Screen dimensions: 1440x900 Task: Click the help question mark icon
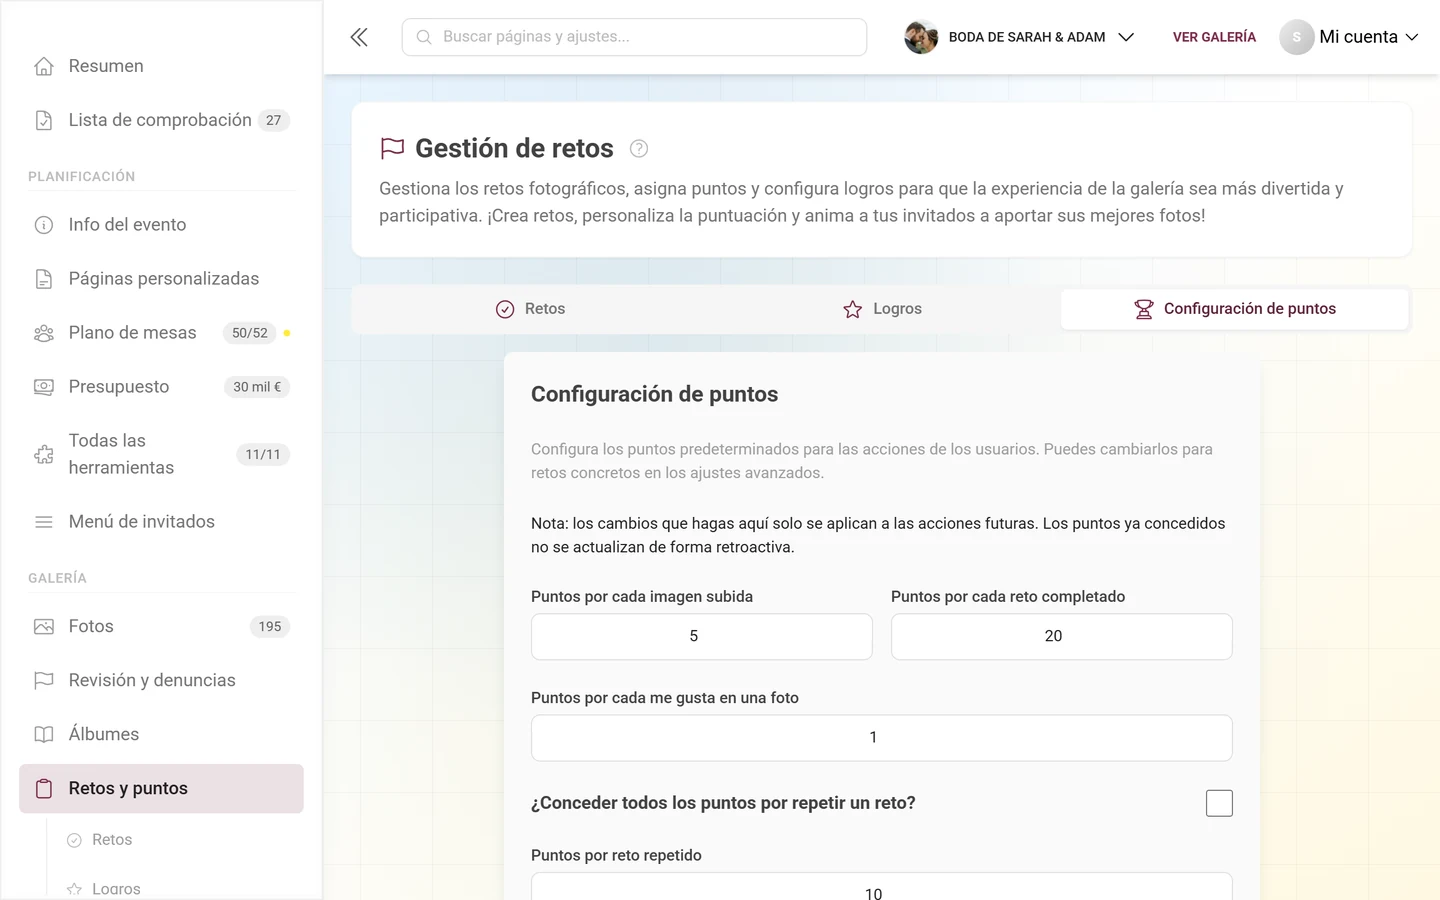click(639, 149)
